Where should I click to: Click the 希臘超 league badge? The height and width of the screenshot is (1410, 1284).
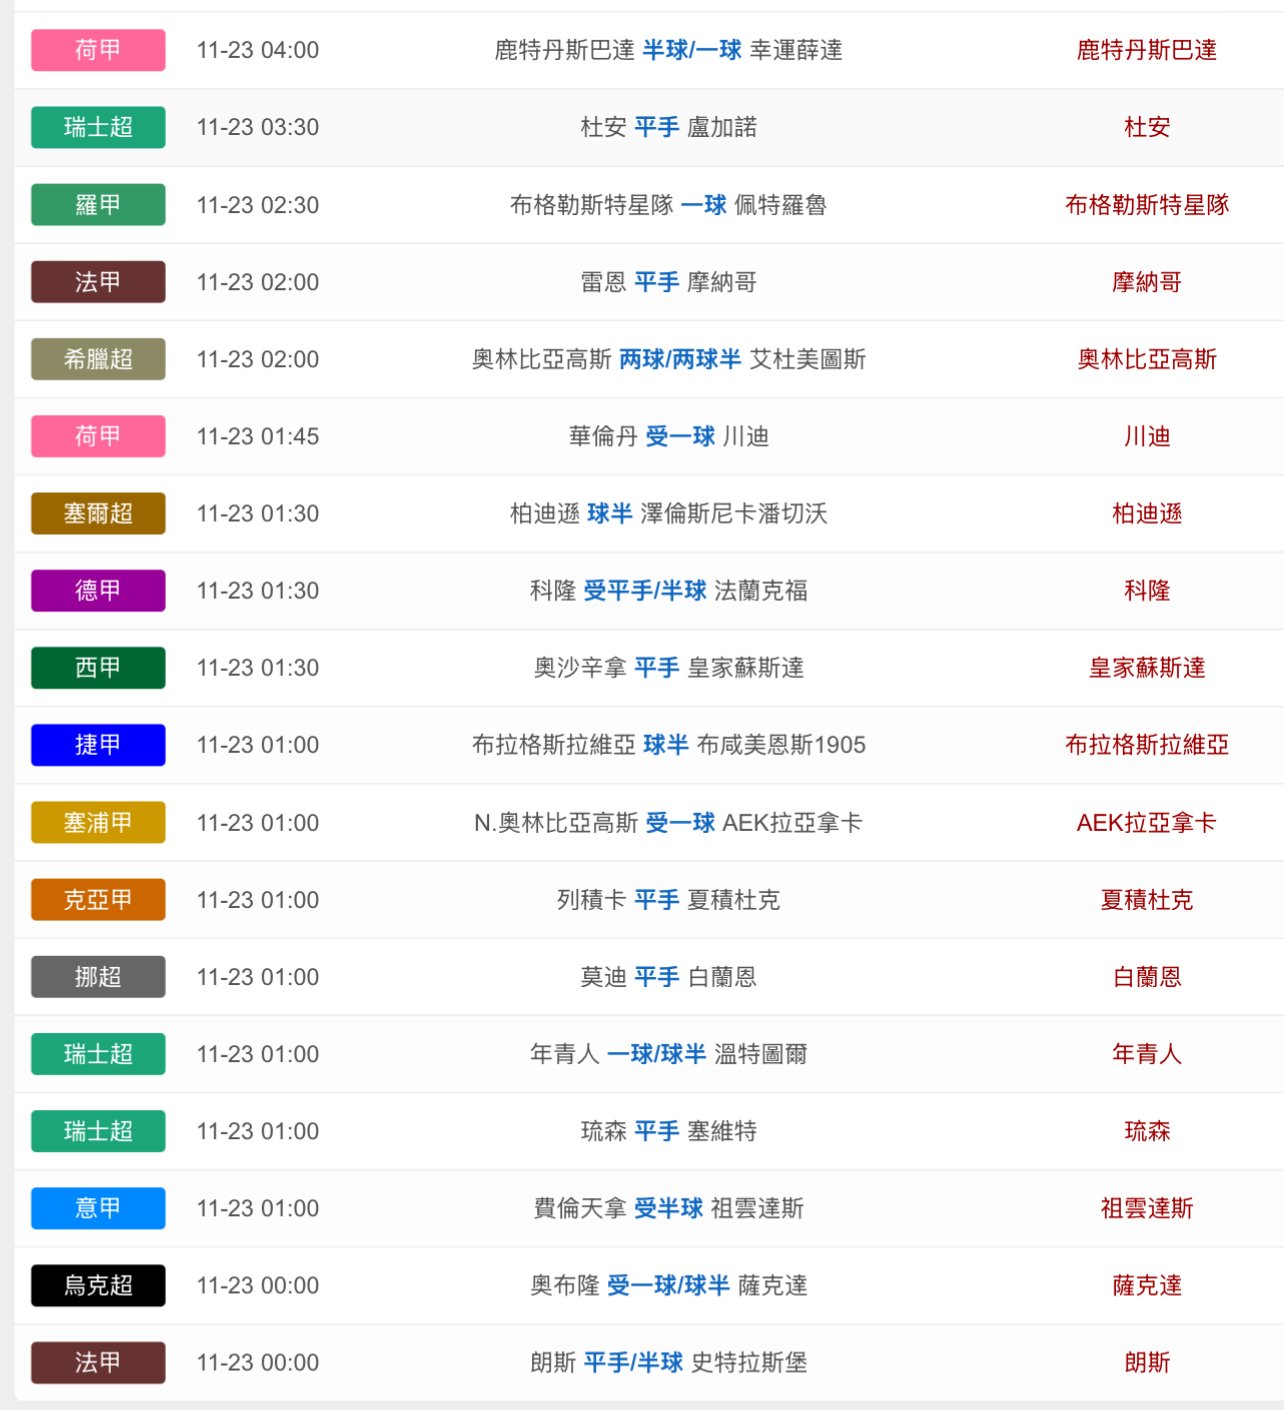click(98, 359)
